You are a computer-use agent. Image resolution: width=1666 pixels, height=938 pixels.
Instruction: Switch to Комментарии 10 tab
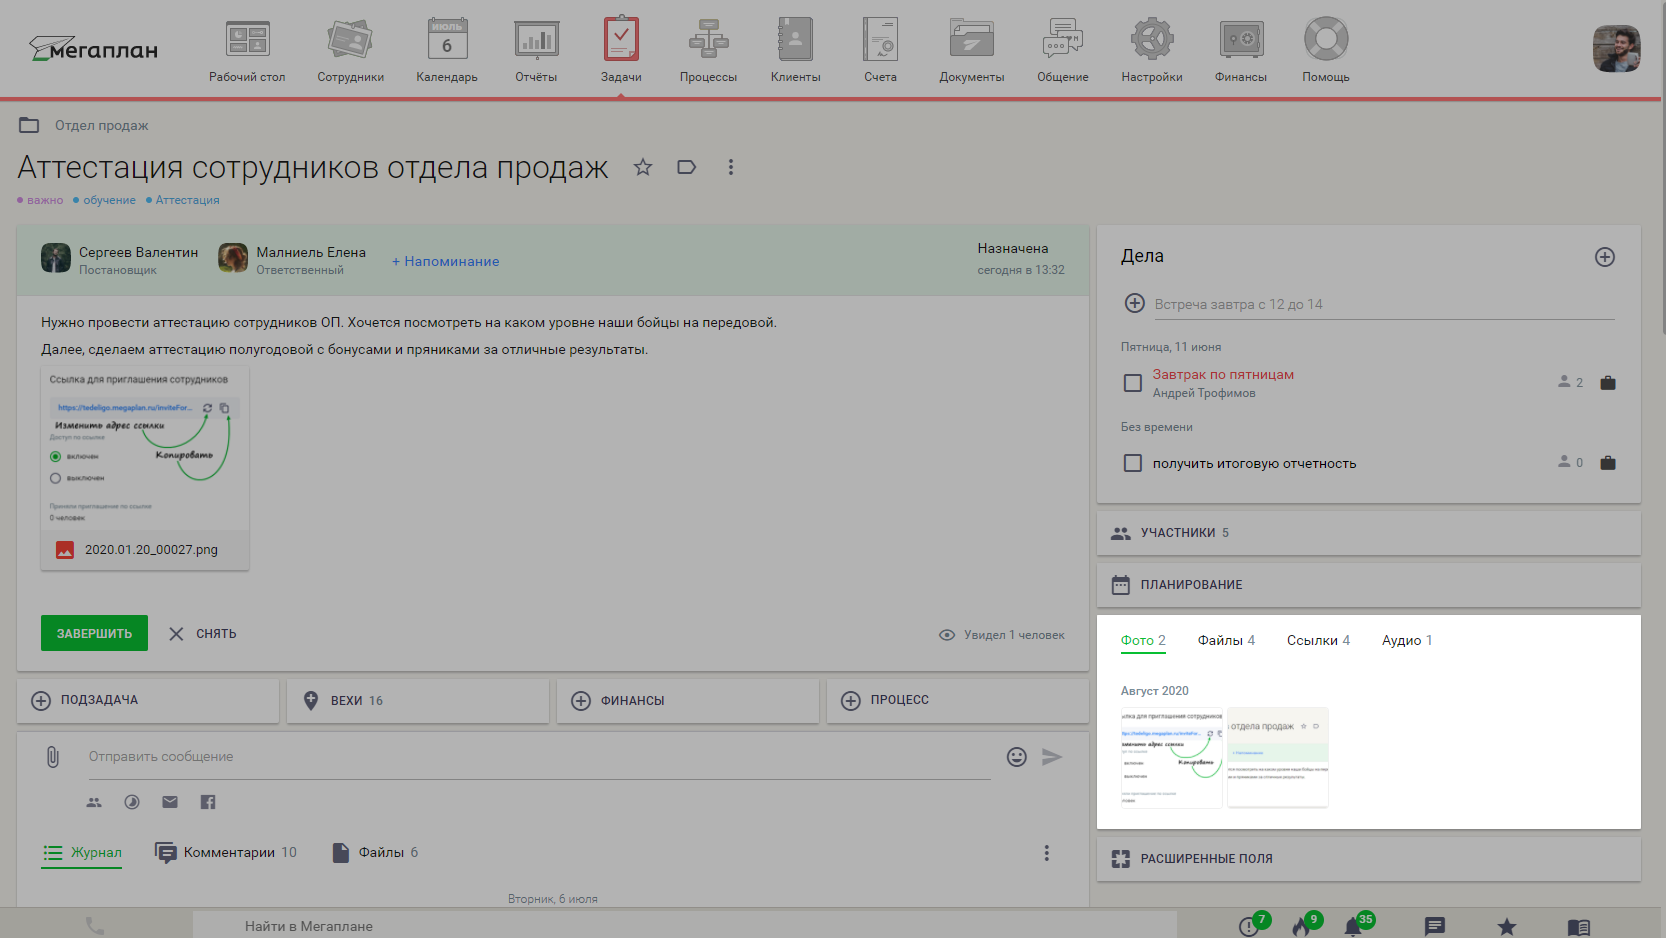[x=226, y=853]
